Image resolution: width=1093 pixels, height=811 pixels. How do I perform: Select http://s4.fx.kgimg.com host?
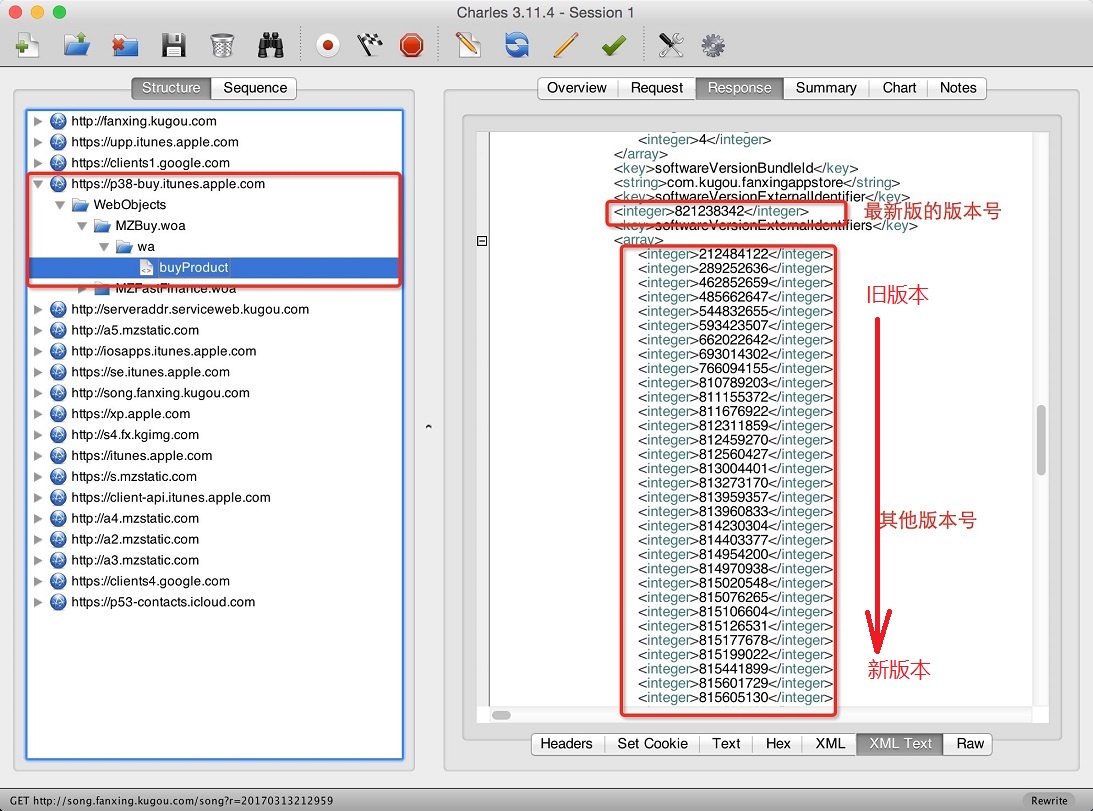(x=135, y=435)
